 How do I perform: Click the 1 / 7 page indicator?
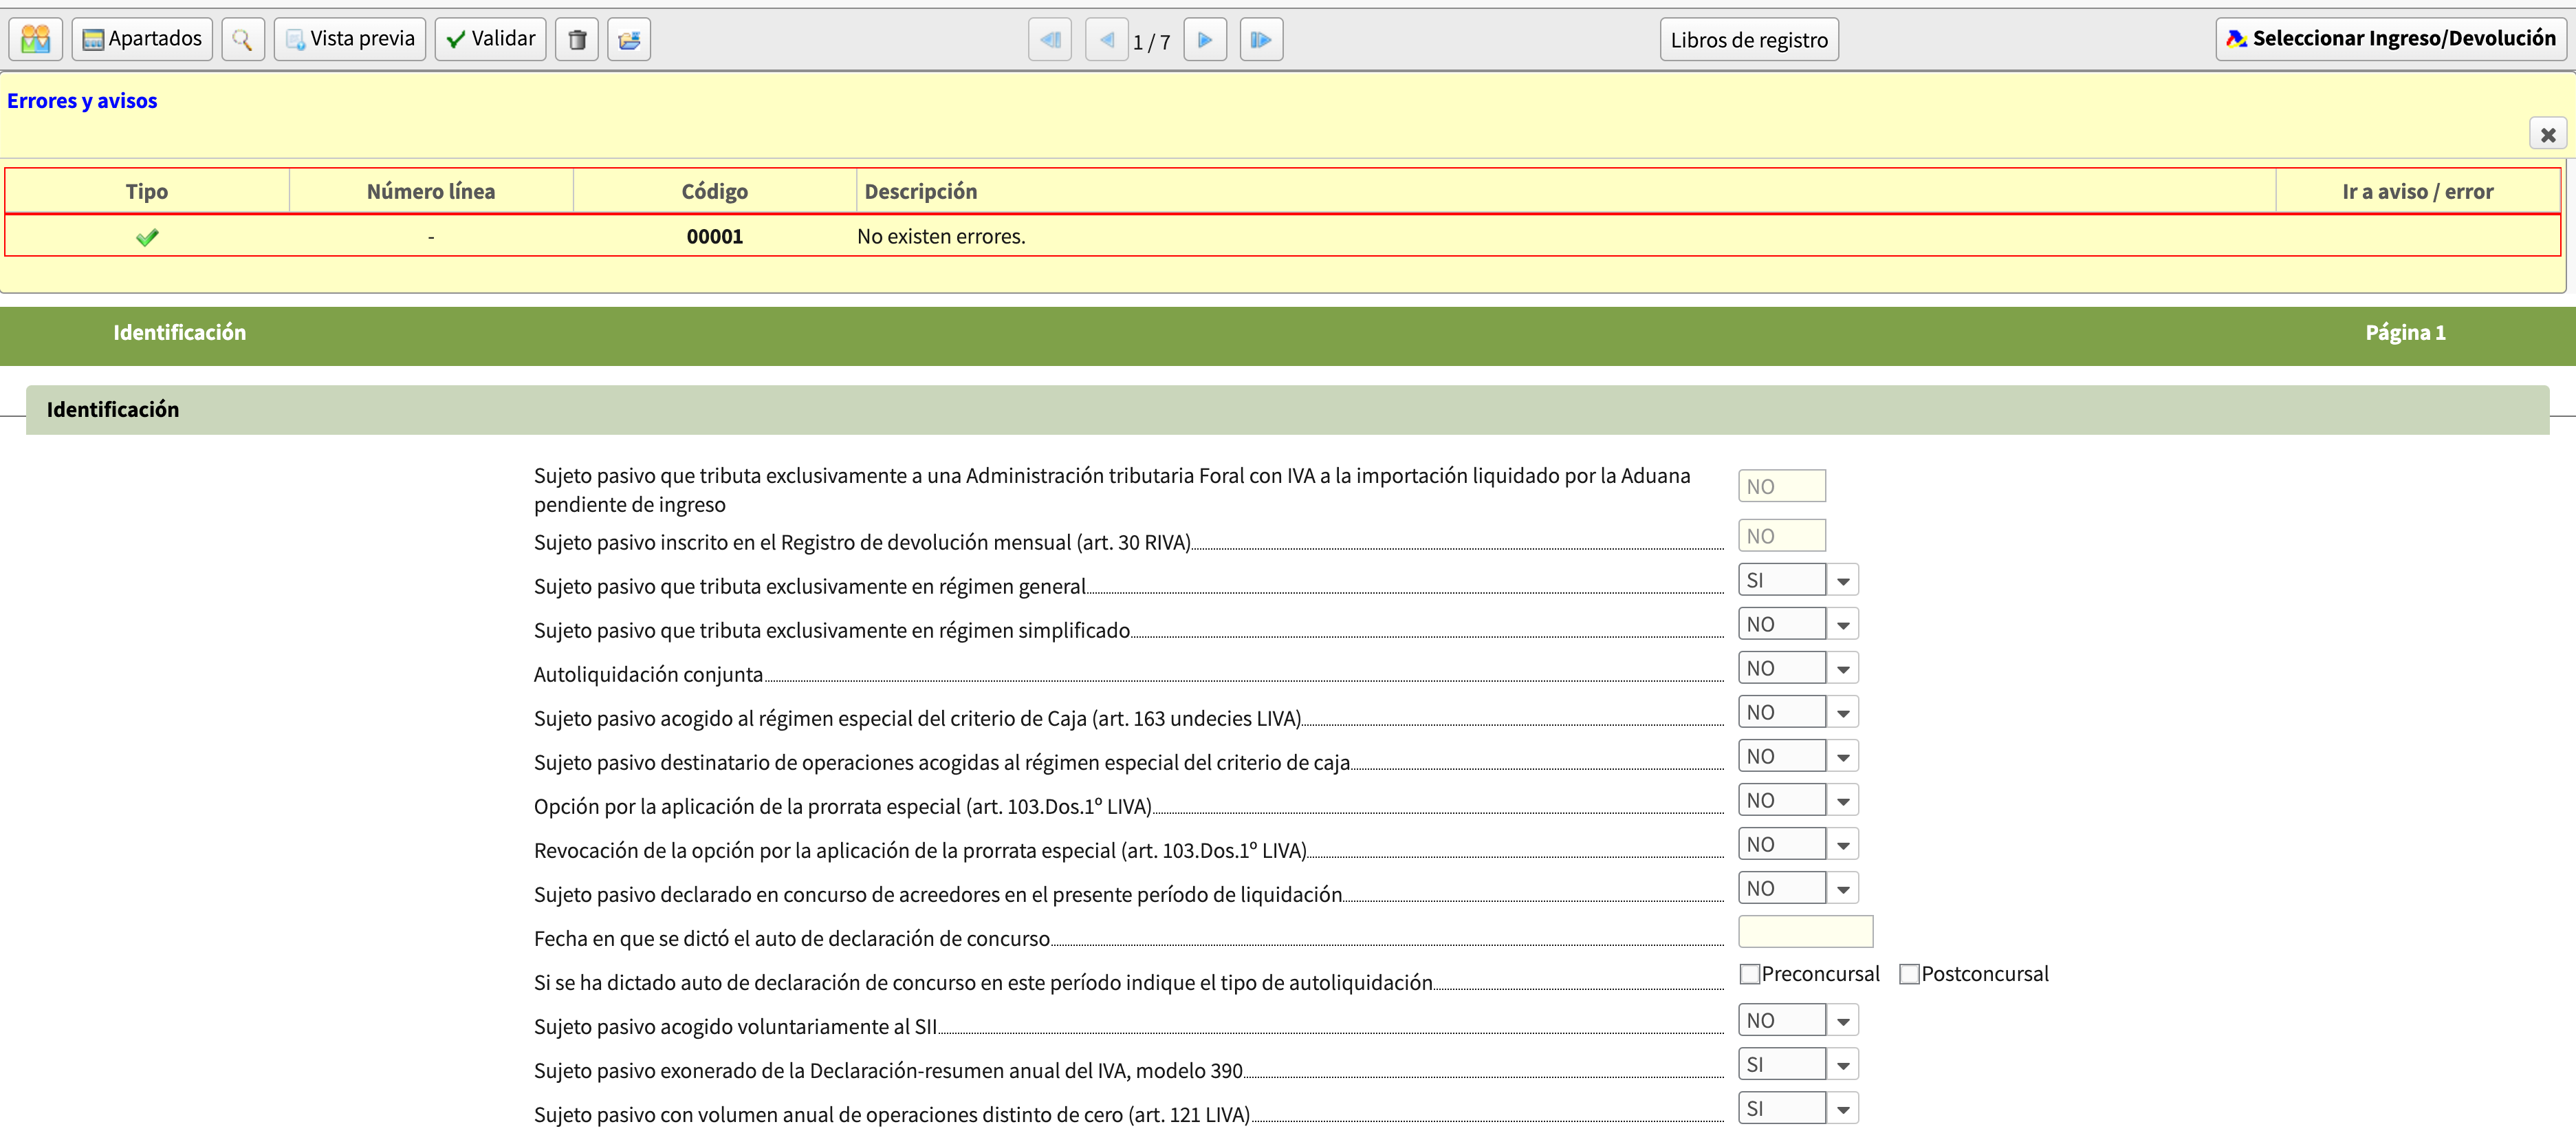pyautogui.click(x=1151, y=42)
